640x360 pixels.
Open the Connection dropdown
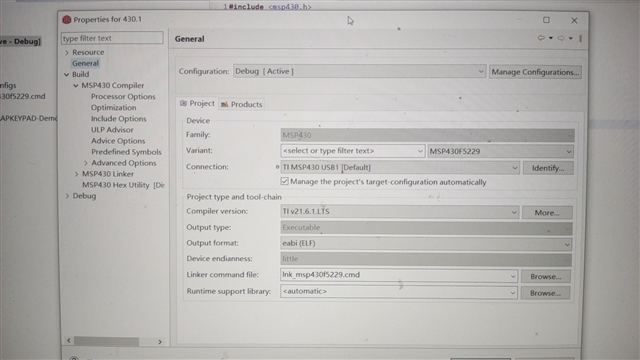(x=400, y=167)
